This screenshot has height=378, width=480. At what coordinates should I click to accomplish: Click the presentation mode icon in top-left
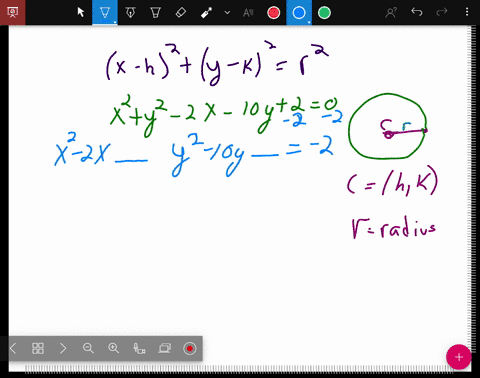[12, 12]
